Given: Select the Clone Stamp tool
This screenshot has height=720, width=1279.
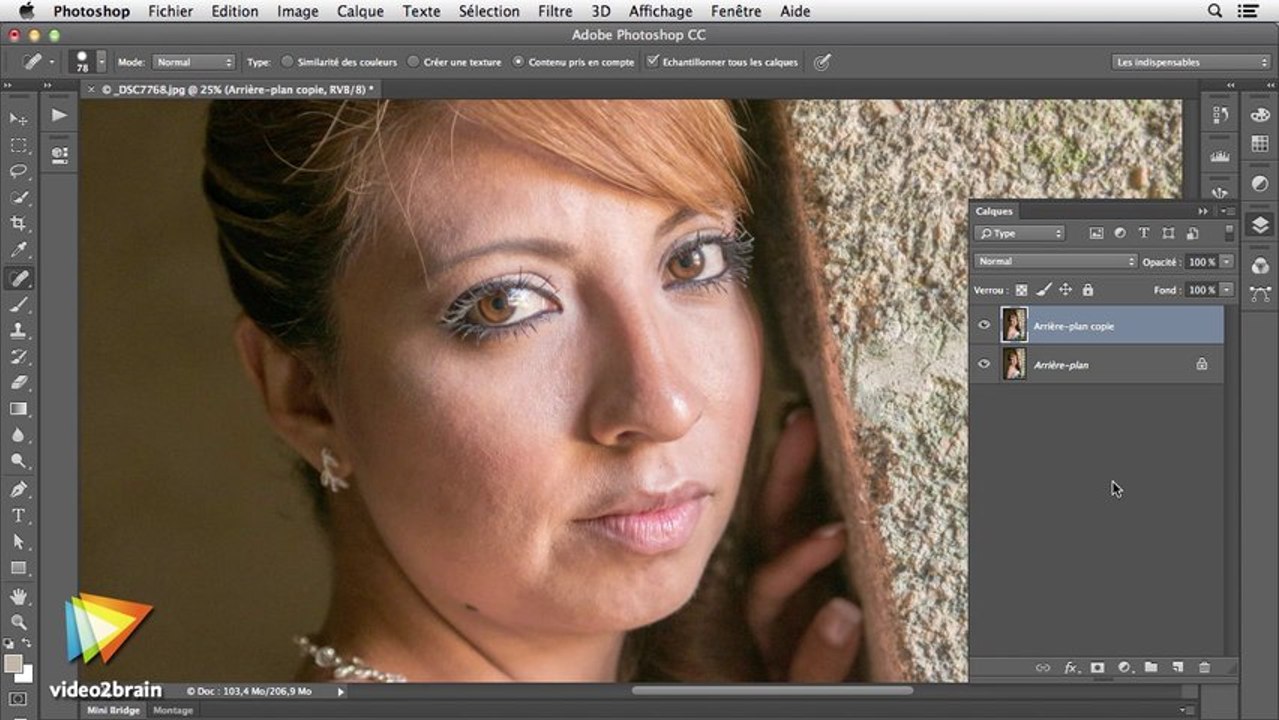Looking at the screenshot, I should (19, 331).
